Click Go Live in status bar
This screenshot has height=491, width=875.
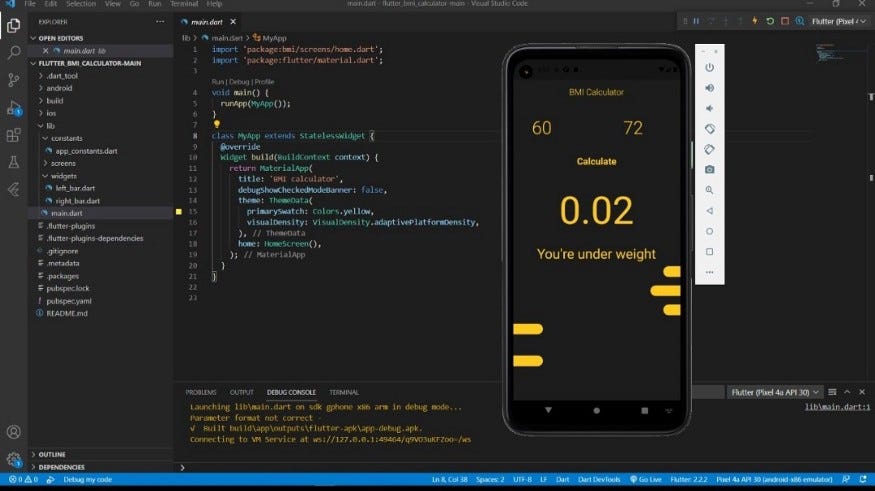pyautogui.click(x=646, y=479)
